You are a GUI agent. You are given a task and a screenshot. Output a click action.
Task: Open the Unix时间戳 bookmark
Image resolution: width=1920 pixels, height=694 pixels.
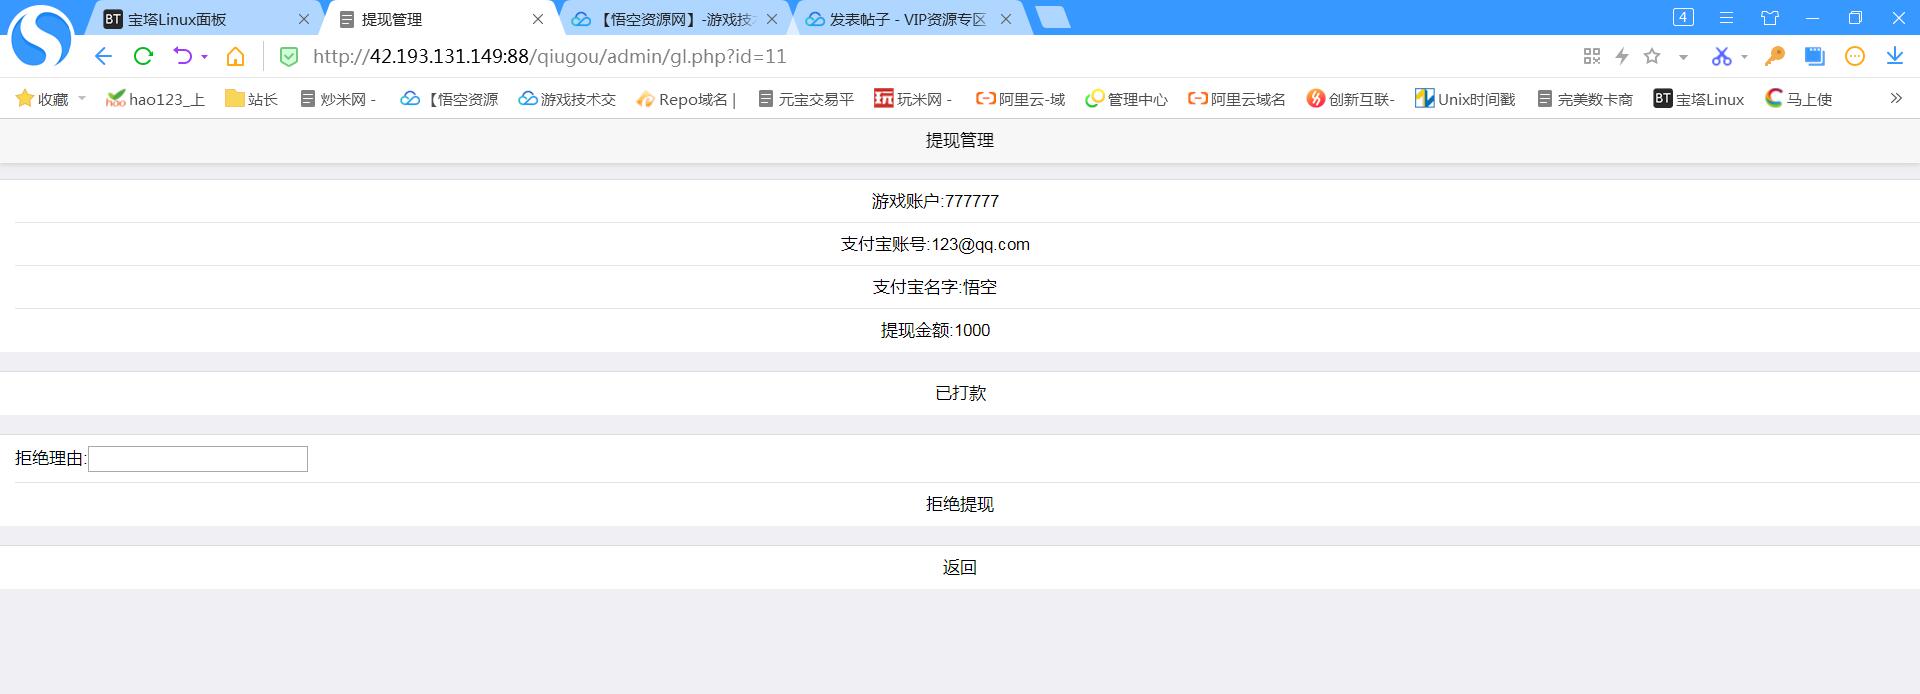click(1465, 99)
